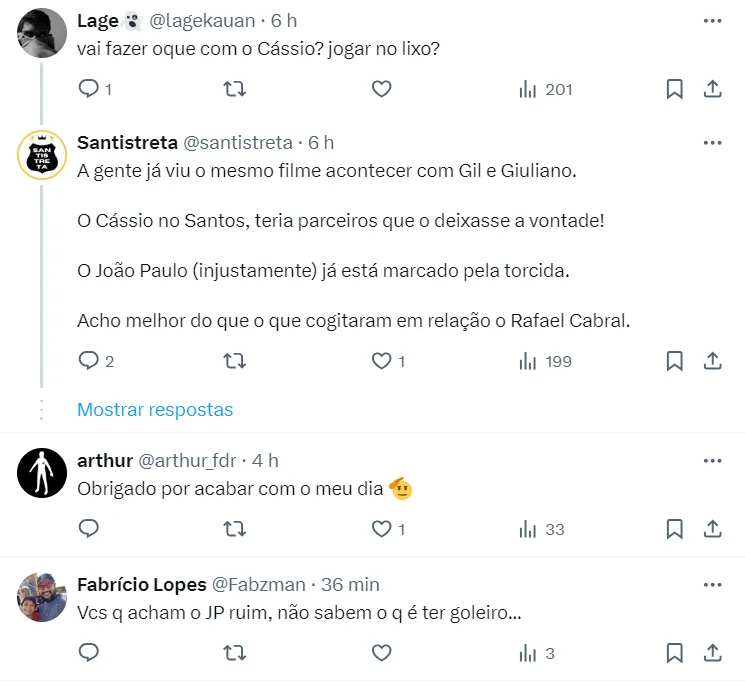This screenshot has height=688, width=745.
Task: Open Santistreta tweet's three-dot menu
Action: click(712, 143)
